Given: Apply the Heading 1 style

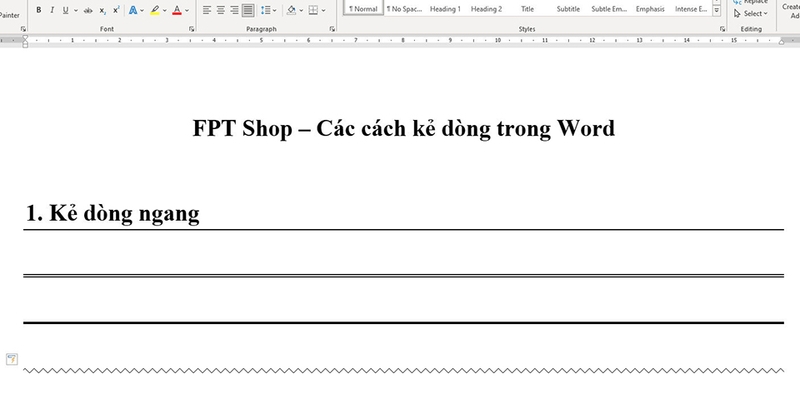Looking at the screenshot, I should tap(445, 9).
